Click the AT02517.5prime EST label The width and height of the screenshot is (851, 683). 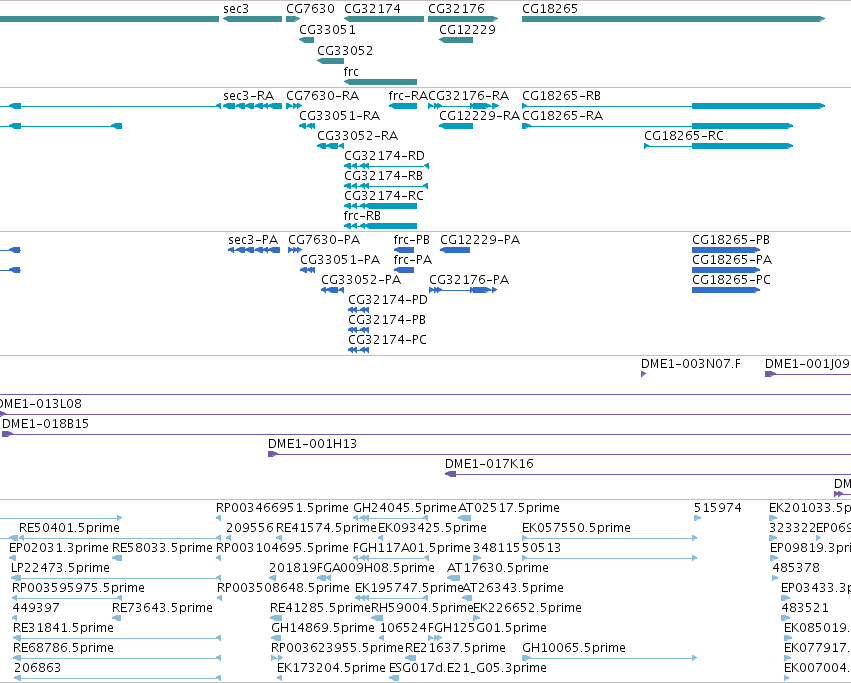click(509, 508)
